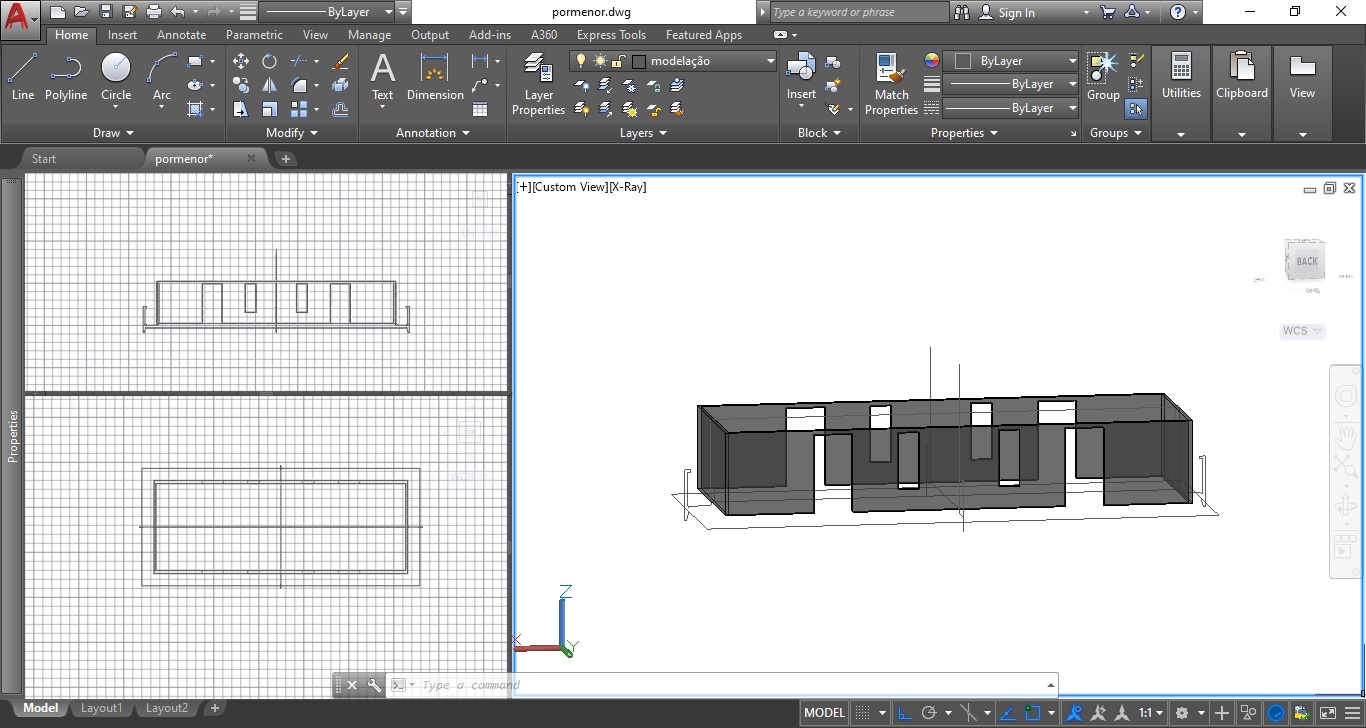Click the keyword search field
The width and height of the screenshot is (1366, 728).
(859, 12)
